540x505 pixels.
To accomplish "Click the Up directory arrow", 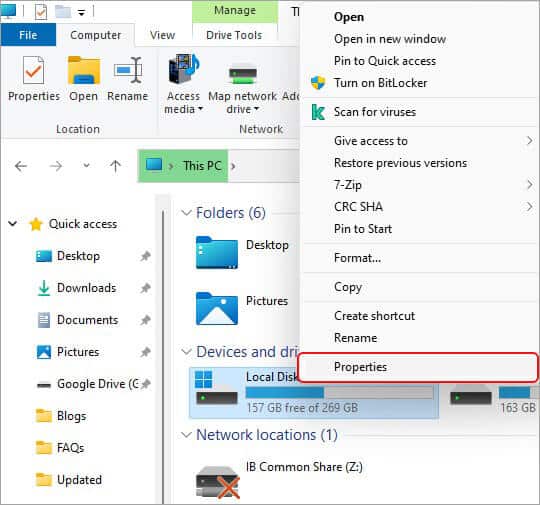I will tap(115, 166).
